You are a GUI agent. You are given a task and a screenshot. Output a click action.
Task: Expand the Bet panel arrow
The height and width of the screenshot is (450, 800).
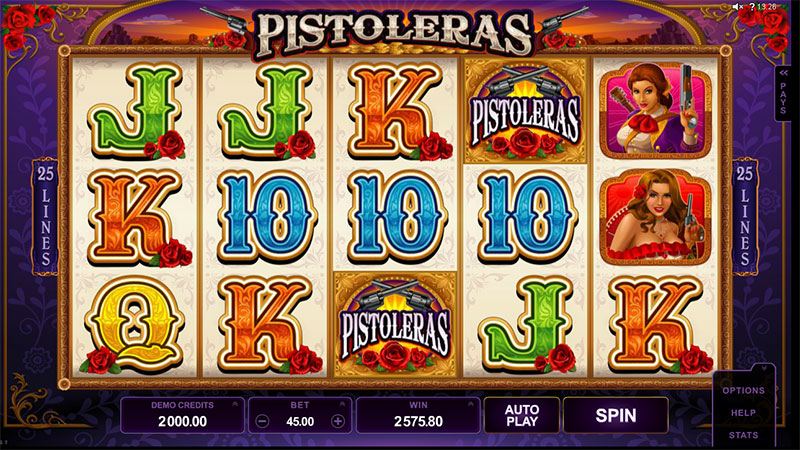[x=342, y=405]
